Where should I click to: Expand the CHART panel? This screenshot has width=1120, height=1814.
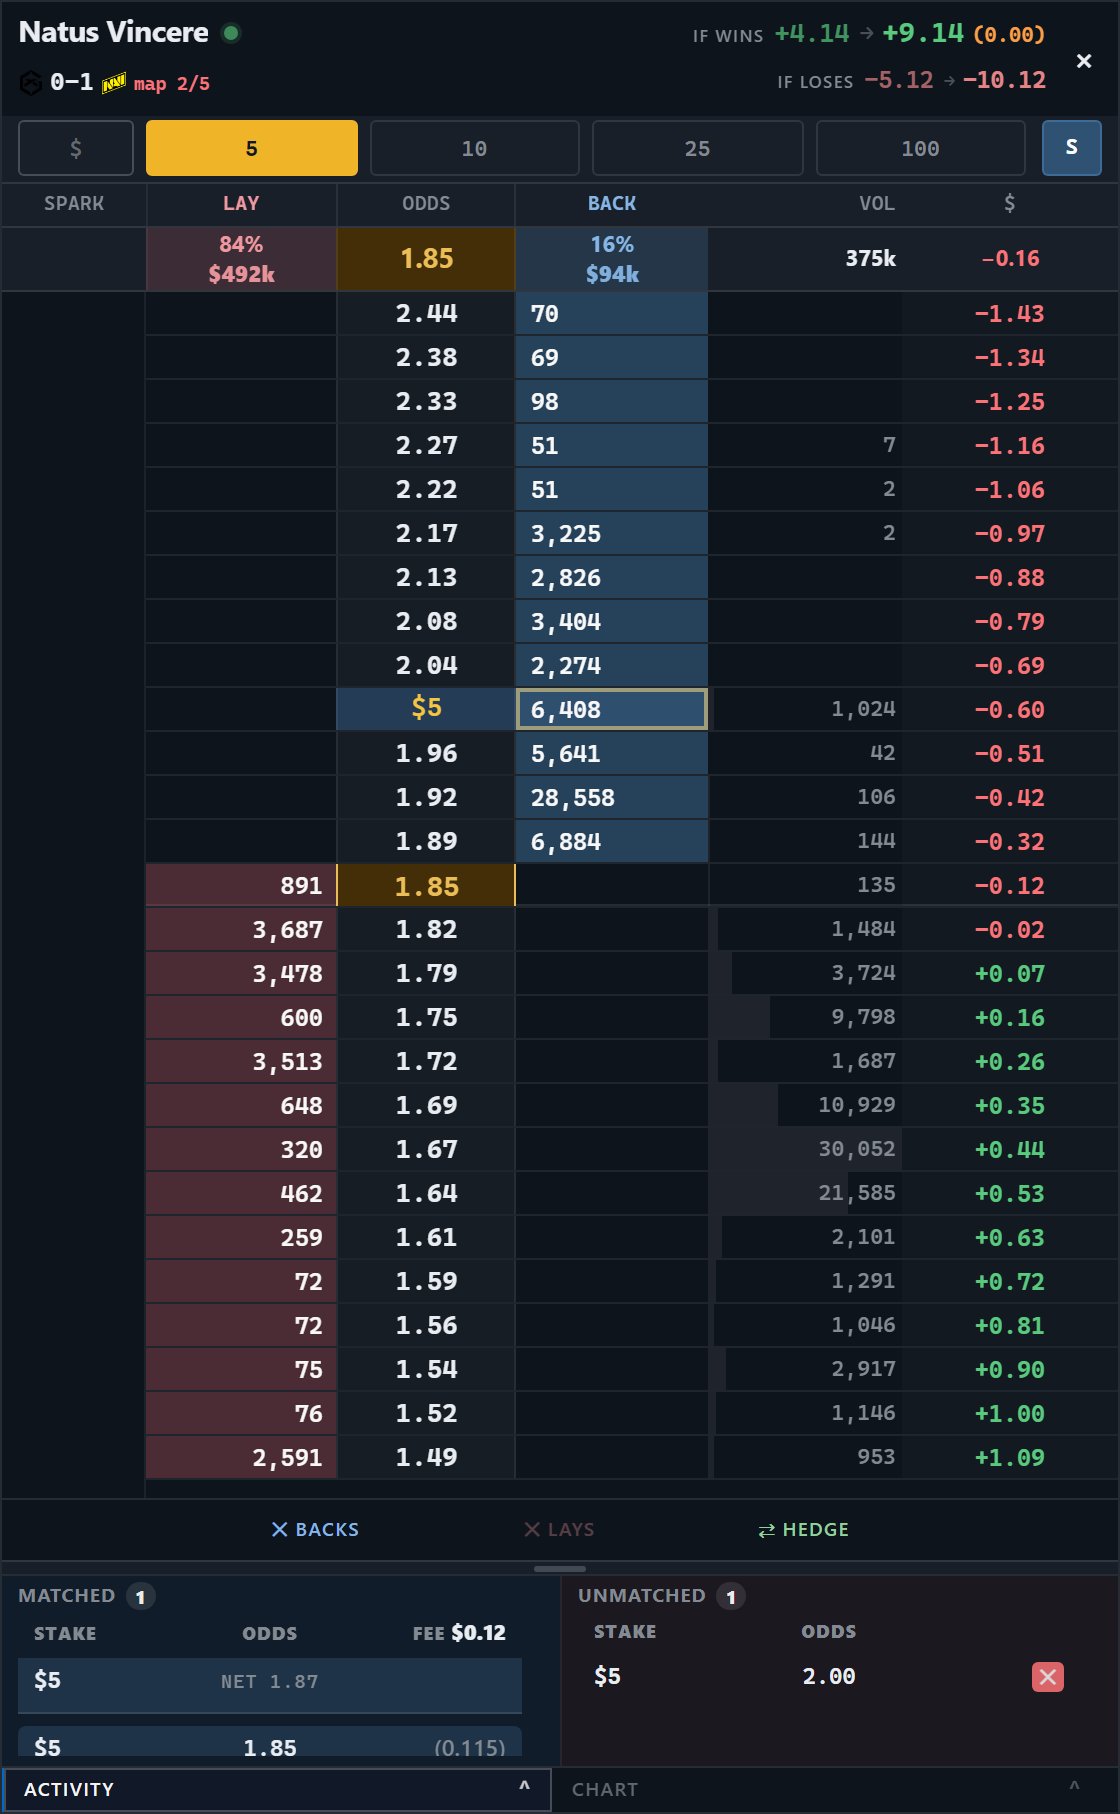pyautogui.click(x=836, y=1789)
